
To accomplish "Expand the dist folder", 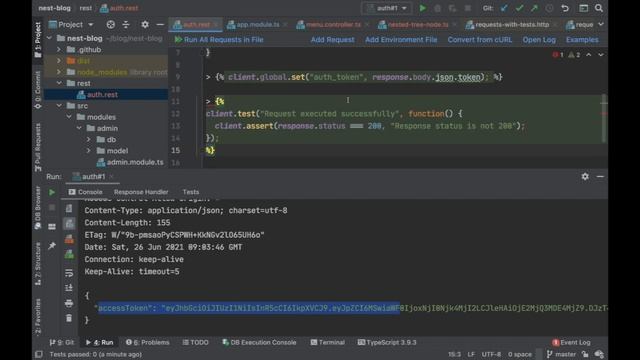I will pyautogui.click(x=59, y=61).
